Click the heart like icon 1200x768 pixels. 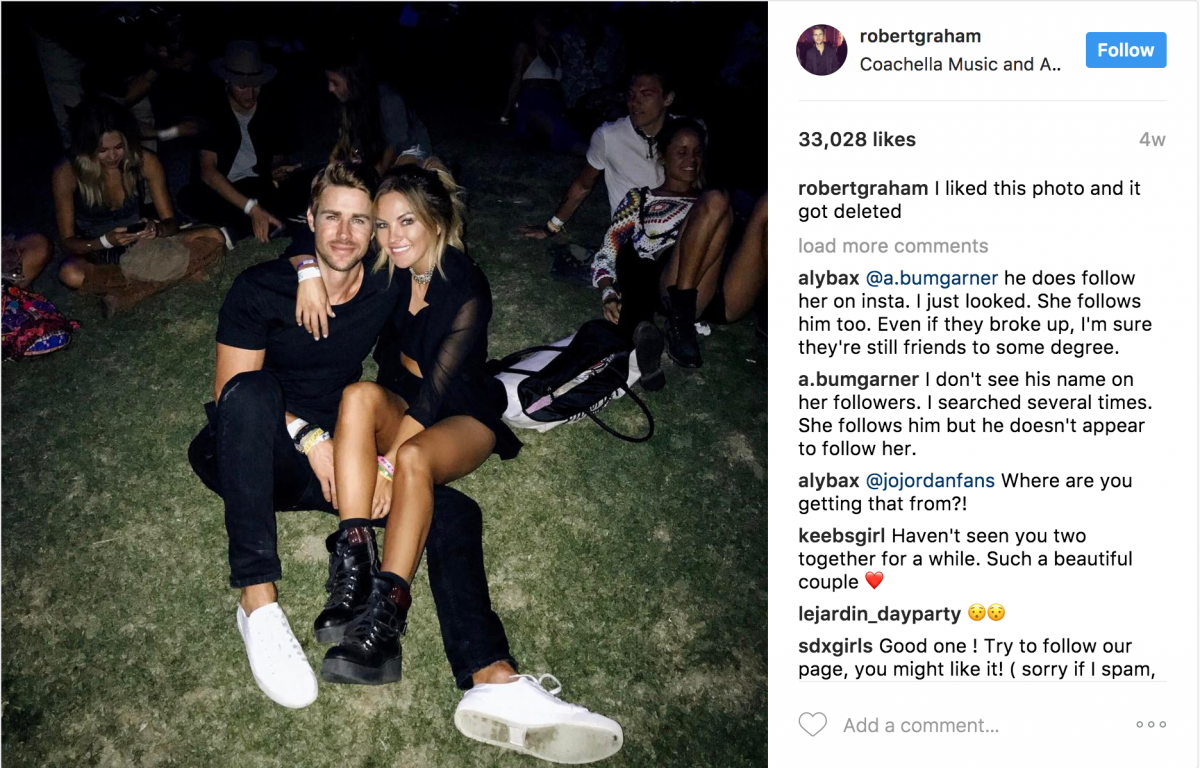(813, 725)
